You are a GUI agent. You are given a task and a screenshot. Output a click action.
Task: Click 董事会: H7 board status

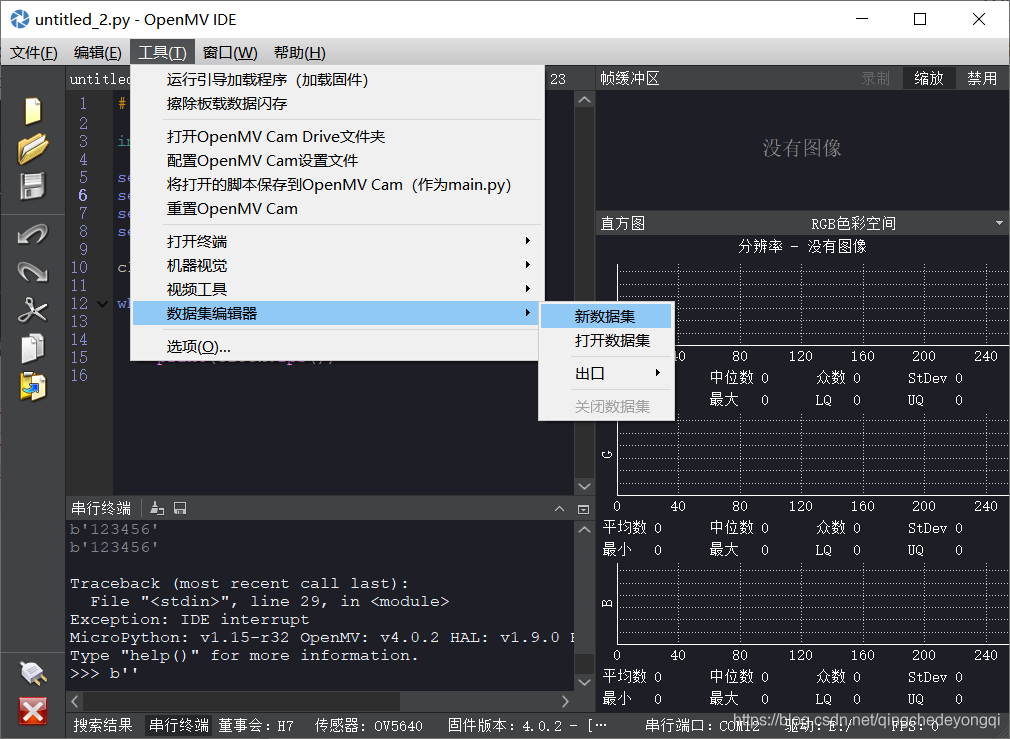[x=256, y=725]
